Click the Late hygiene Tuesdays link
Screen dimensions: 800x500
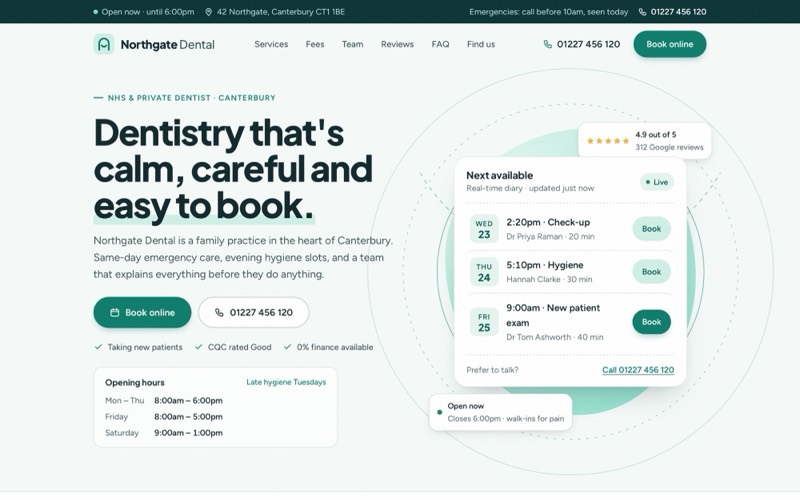[286, 382]
